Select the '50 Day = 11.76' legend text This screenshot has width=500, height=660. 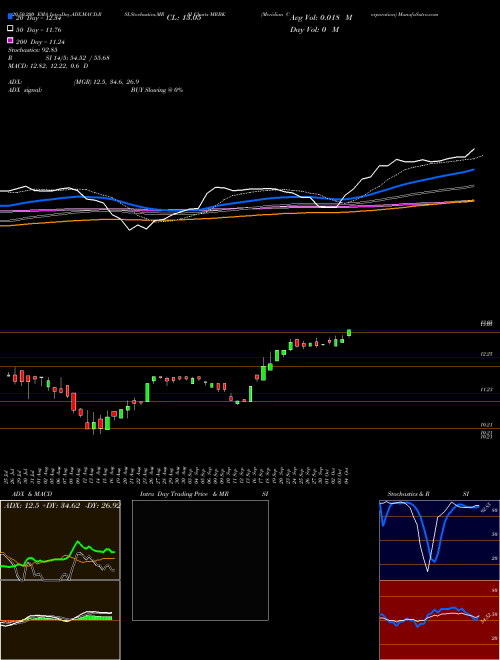tap(39, 30)
